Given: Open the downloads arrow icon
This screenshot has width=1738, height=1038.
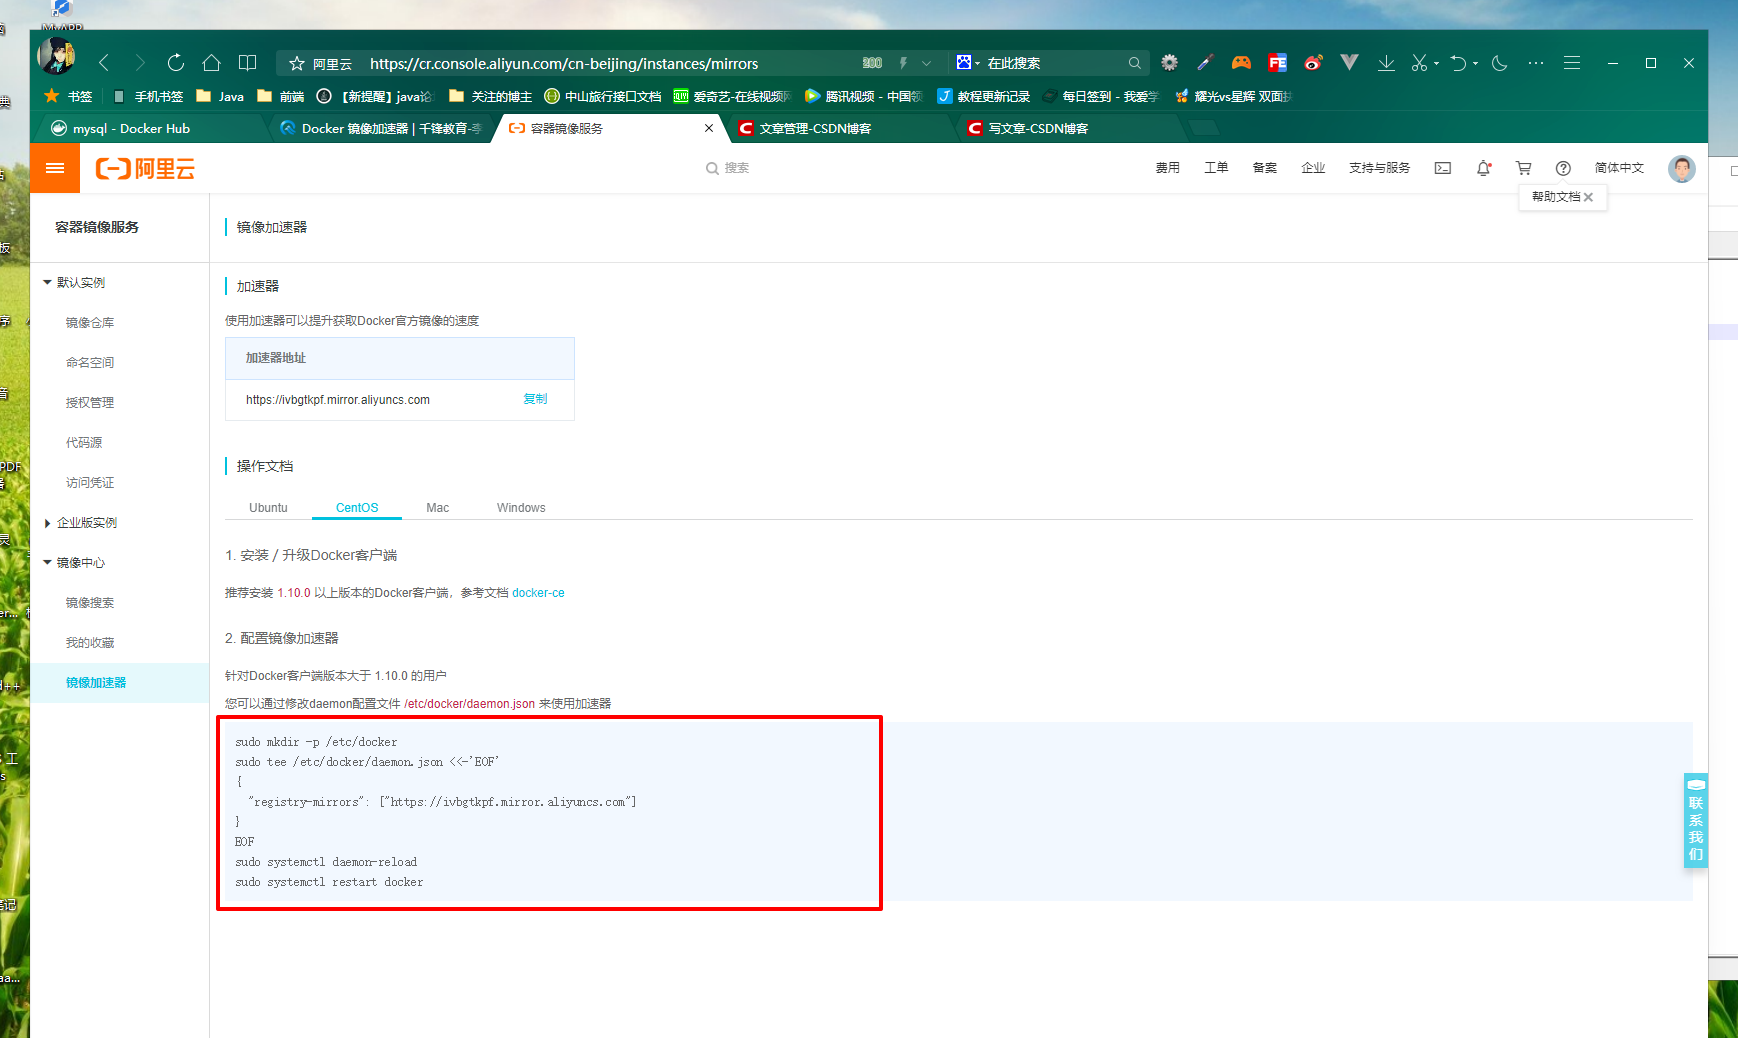Looking at the screenshot, I should click(x=1386, y=63).
